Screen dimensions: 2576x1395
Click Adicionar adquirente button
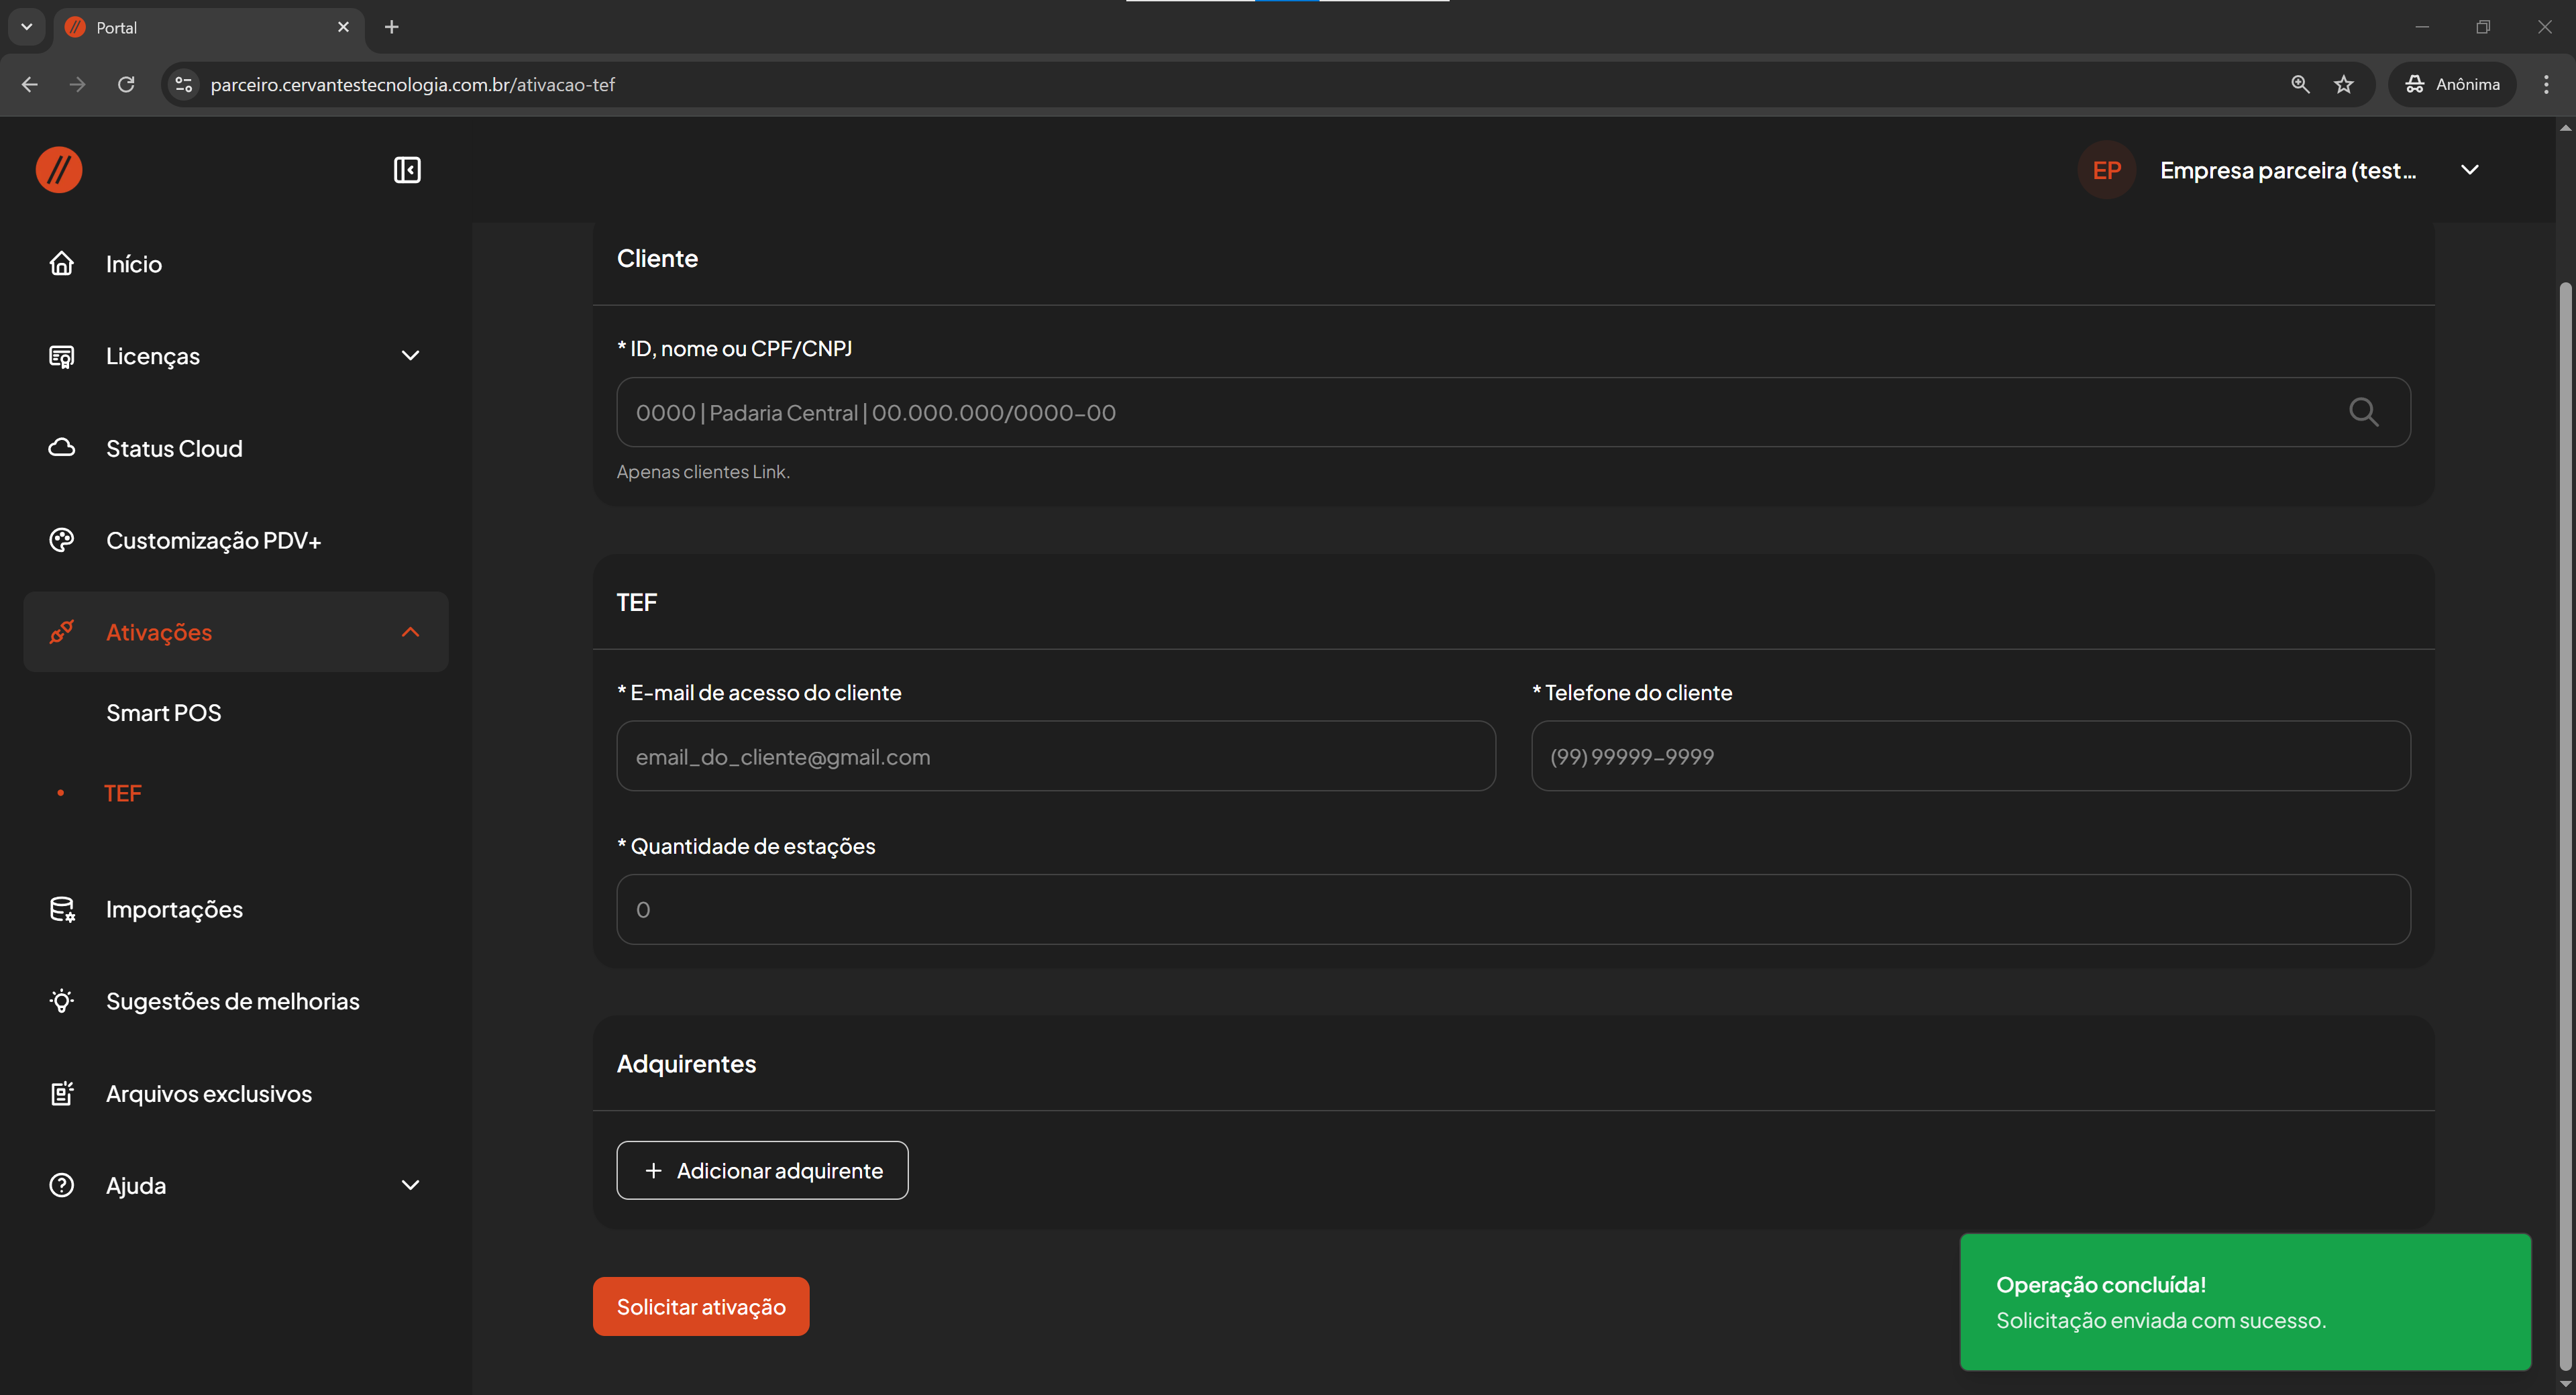(762, 1170)
